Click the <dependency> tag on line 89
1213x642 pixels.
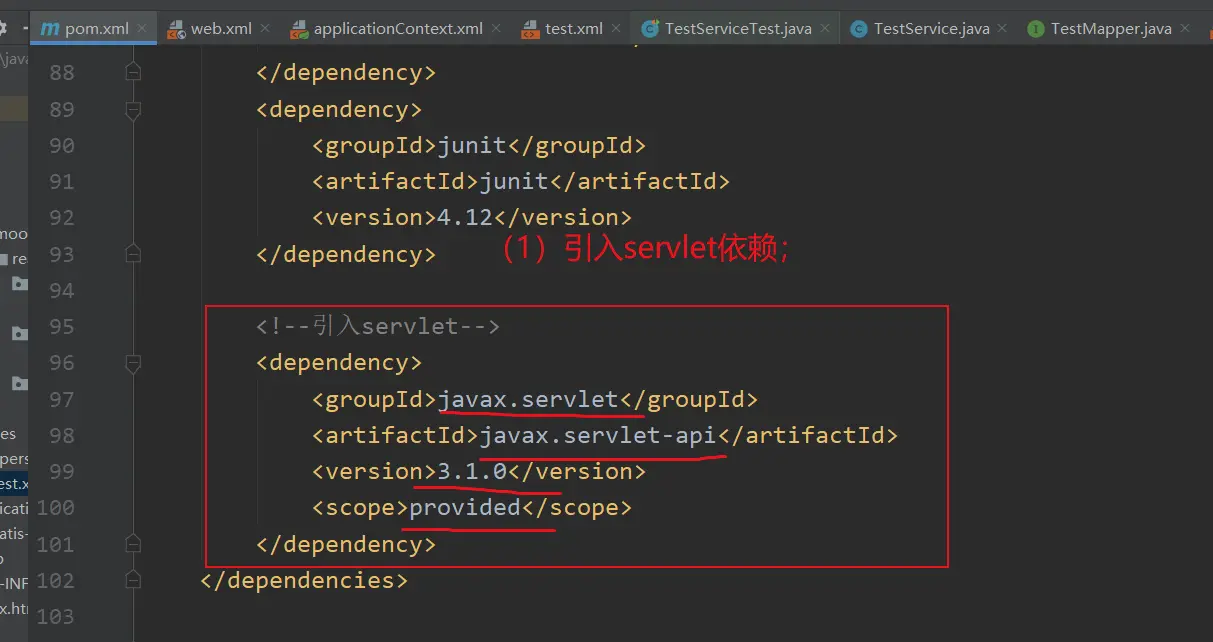tap(339, 109)
